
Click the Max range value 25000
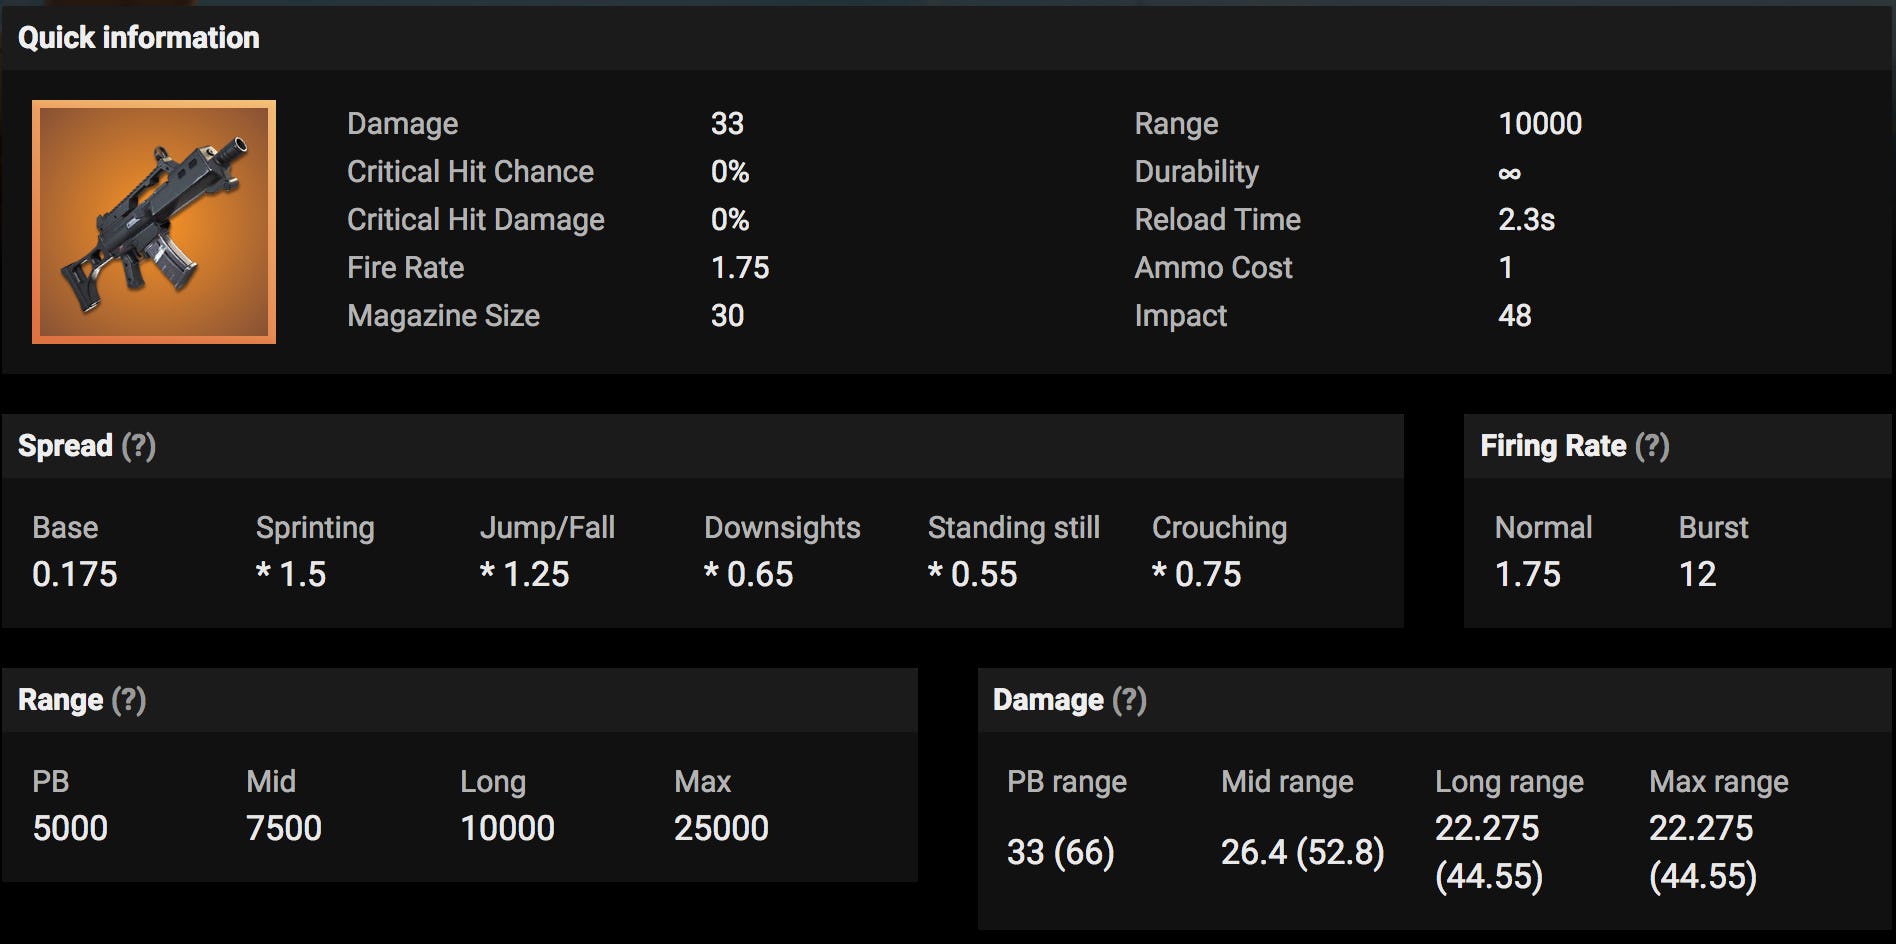(721, 828)
